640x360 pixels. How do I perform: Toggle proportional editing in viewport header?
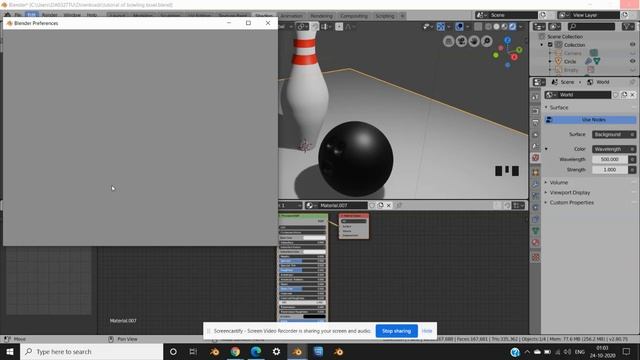coord(339,27)
